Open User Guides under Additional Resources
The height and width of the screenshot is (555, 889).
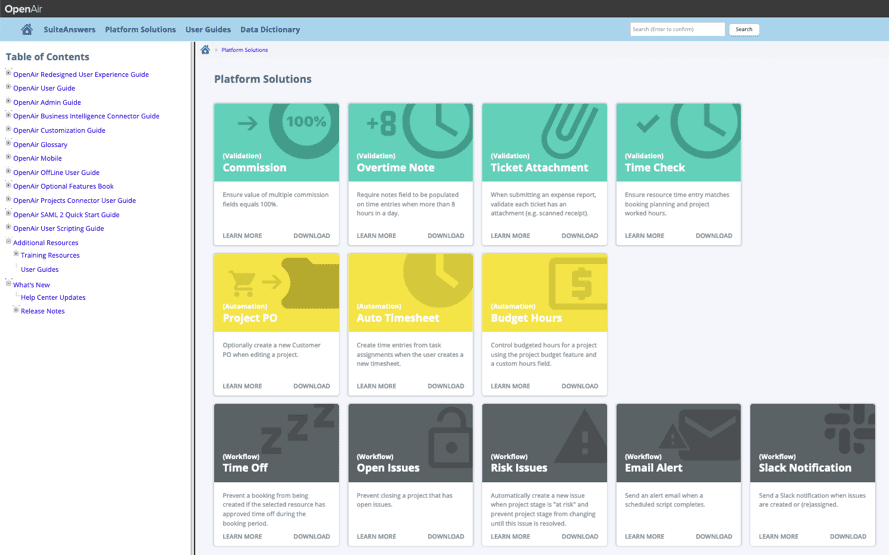coord(40,269)
